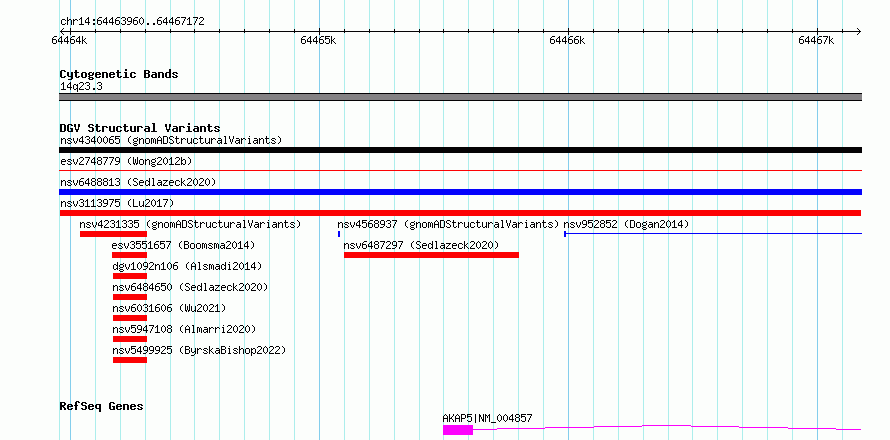
Task: Click the red bar under nsv5499925
Action: [130, 360]
